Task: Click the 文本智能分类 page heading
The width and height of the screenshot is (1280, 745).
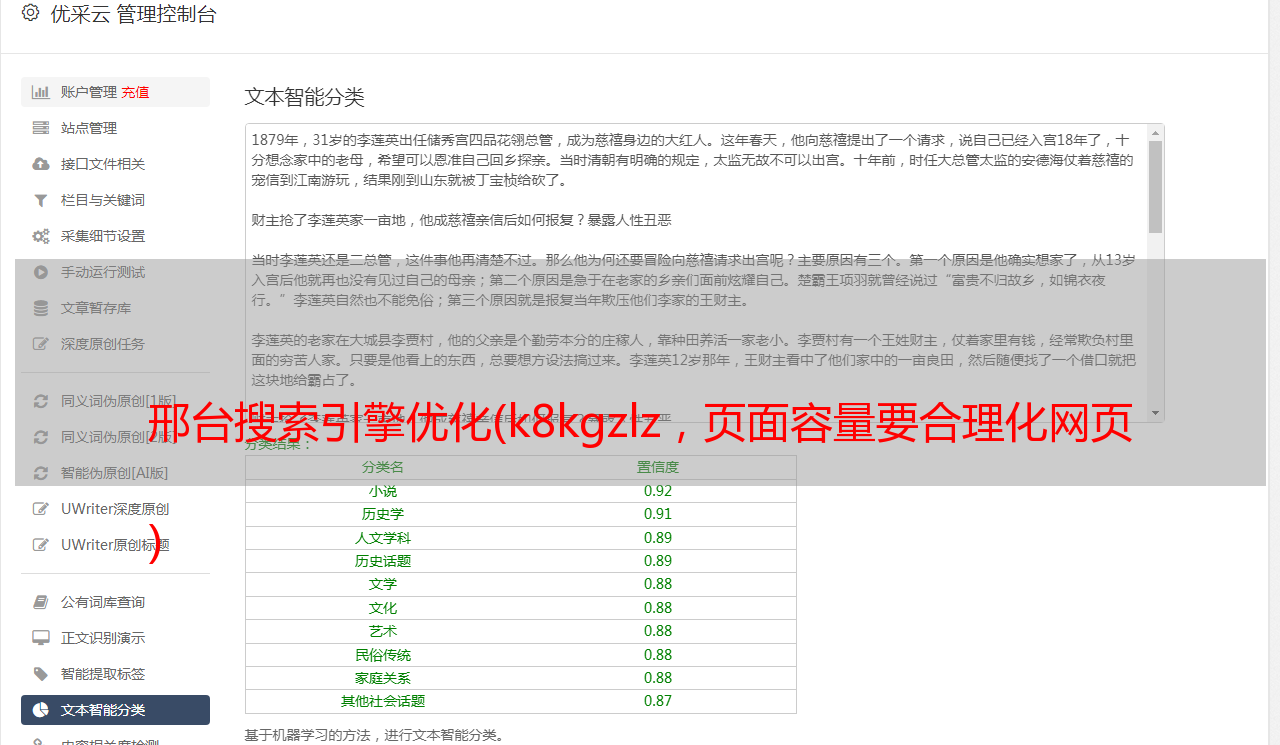Action: (x=305, y=97)
